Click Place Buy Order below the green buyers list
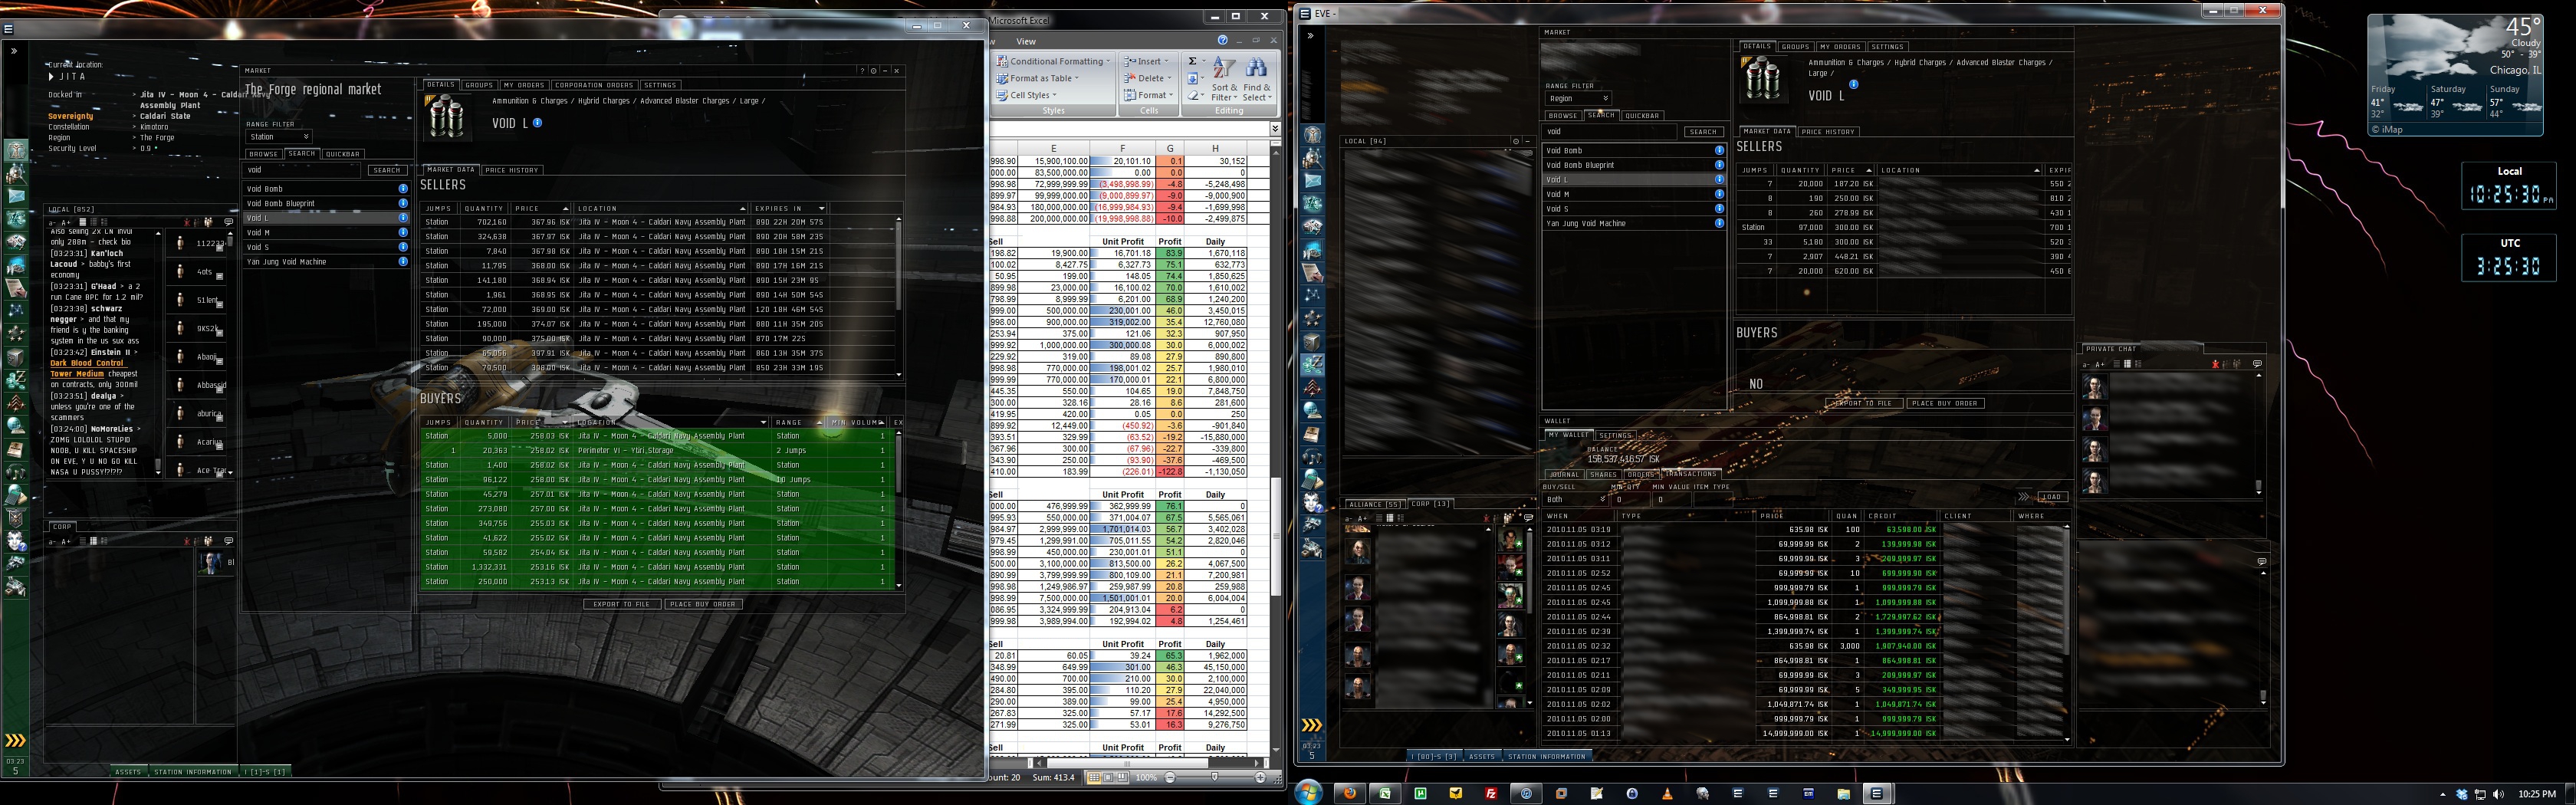This screenshot has width=2576, height=805. pyautogui.click(x=703, y=604)
